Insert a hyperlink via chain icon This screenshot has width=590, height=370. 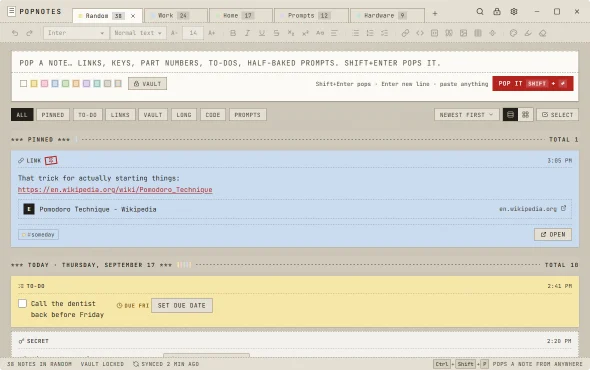coord(405,33)
